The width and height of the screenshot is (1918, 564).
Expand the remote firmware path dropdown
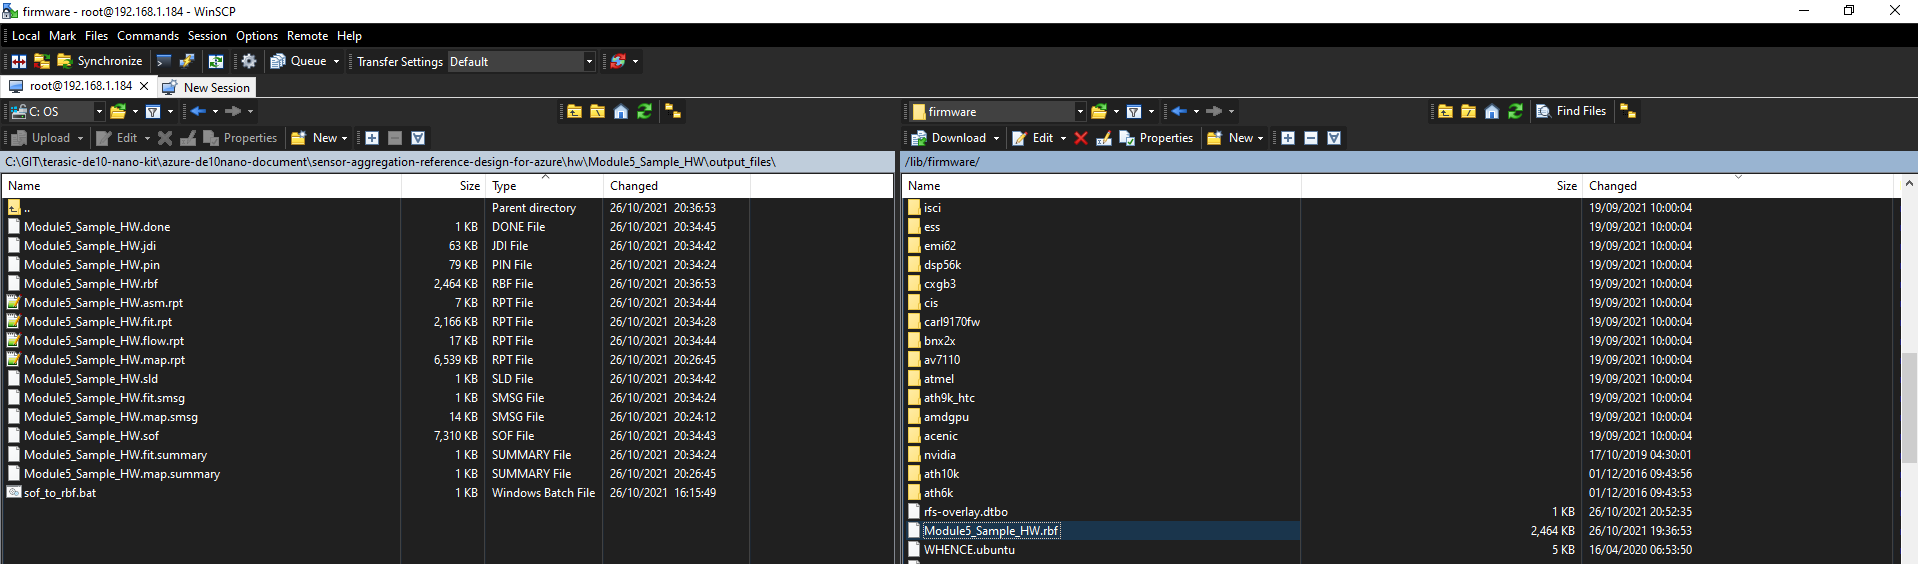point(1080,111)
